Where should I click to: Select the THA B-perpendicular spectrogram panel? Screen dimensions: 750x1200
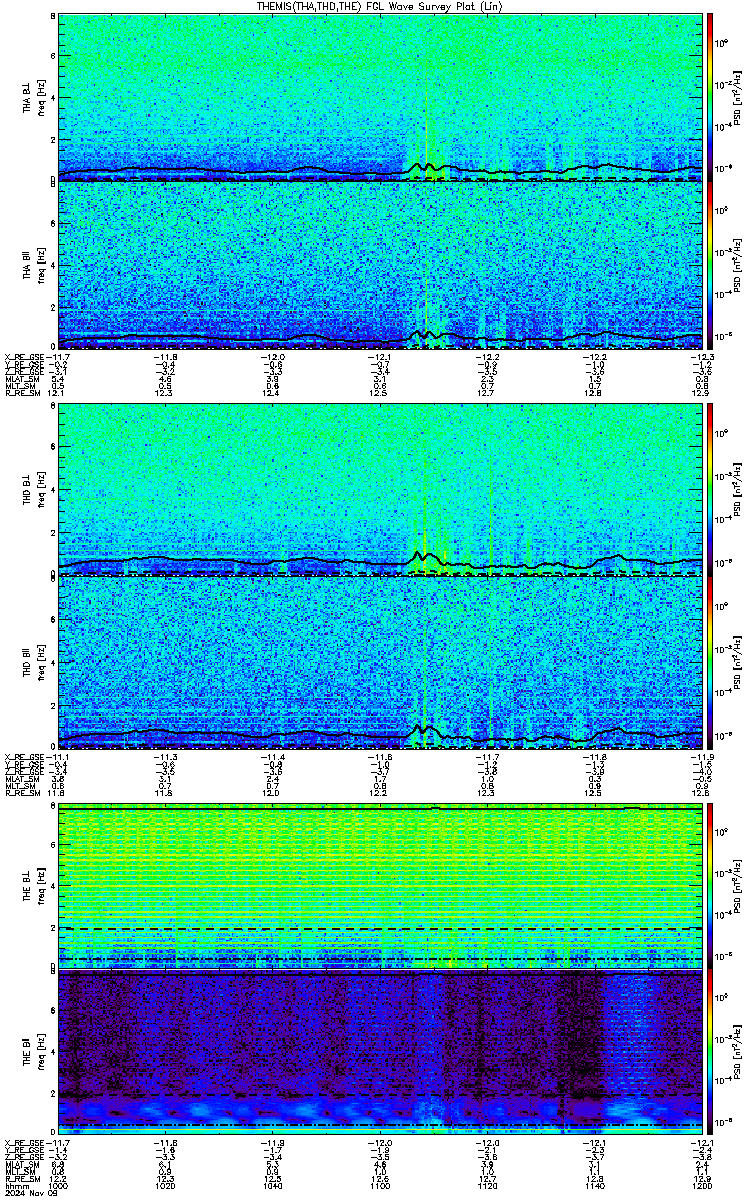pyautogui.click(x=380, y=97)
